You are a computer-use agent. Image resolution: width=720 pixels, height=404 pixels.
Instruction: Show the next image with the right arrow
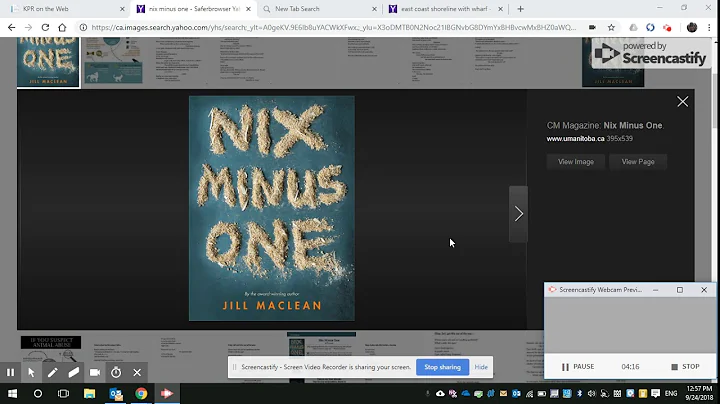pos(518,214)
